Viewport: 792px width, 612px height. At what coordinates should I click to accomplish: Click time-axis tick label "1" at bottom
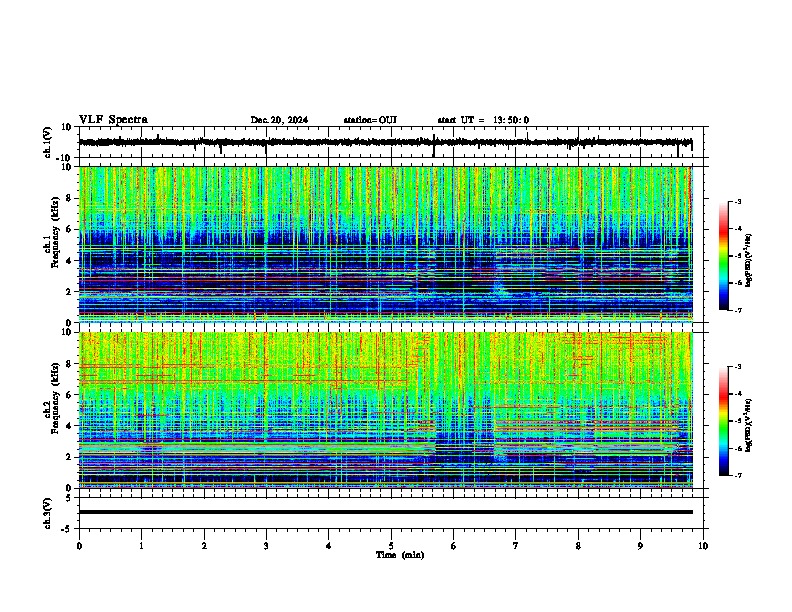click(141, 545)
